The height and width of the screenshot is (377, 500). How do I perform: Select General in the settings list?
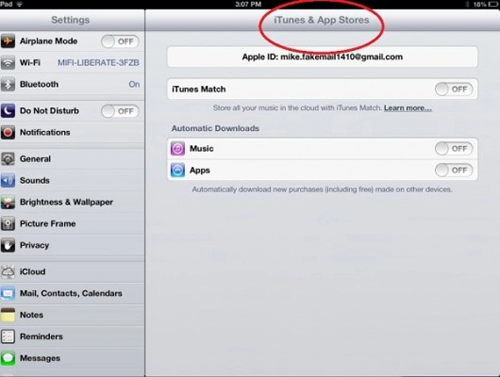pos(72,159)
